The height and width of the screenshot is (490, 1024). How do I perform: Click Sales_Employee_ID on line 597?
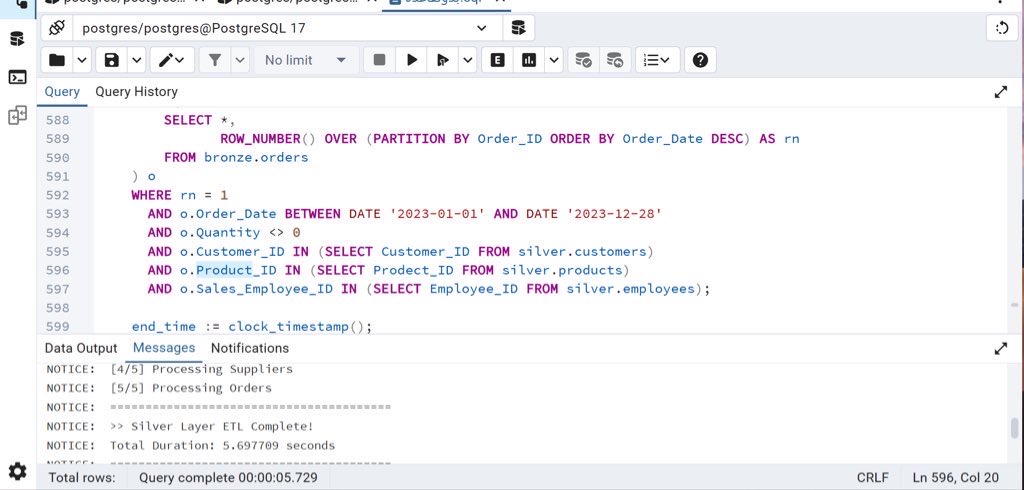pyautogui.click(x=264, y=289)
